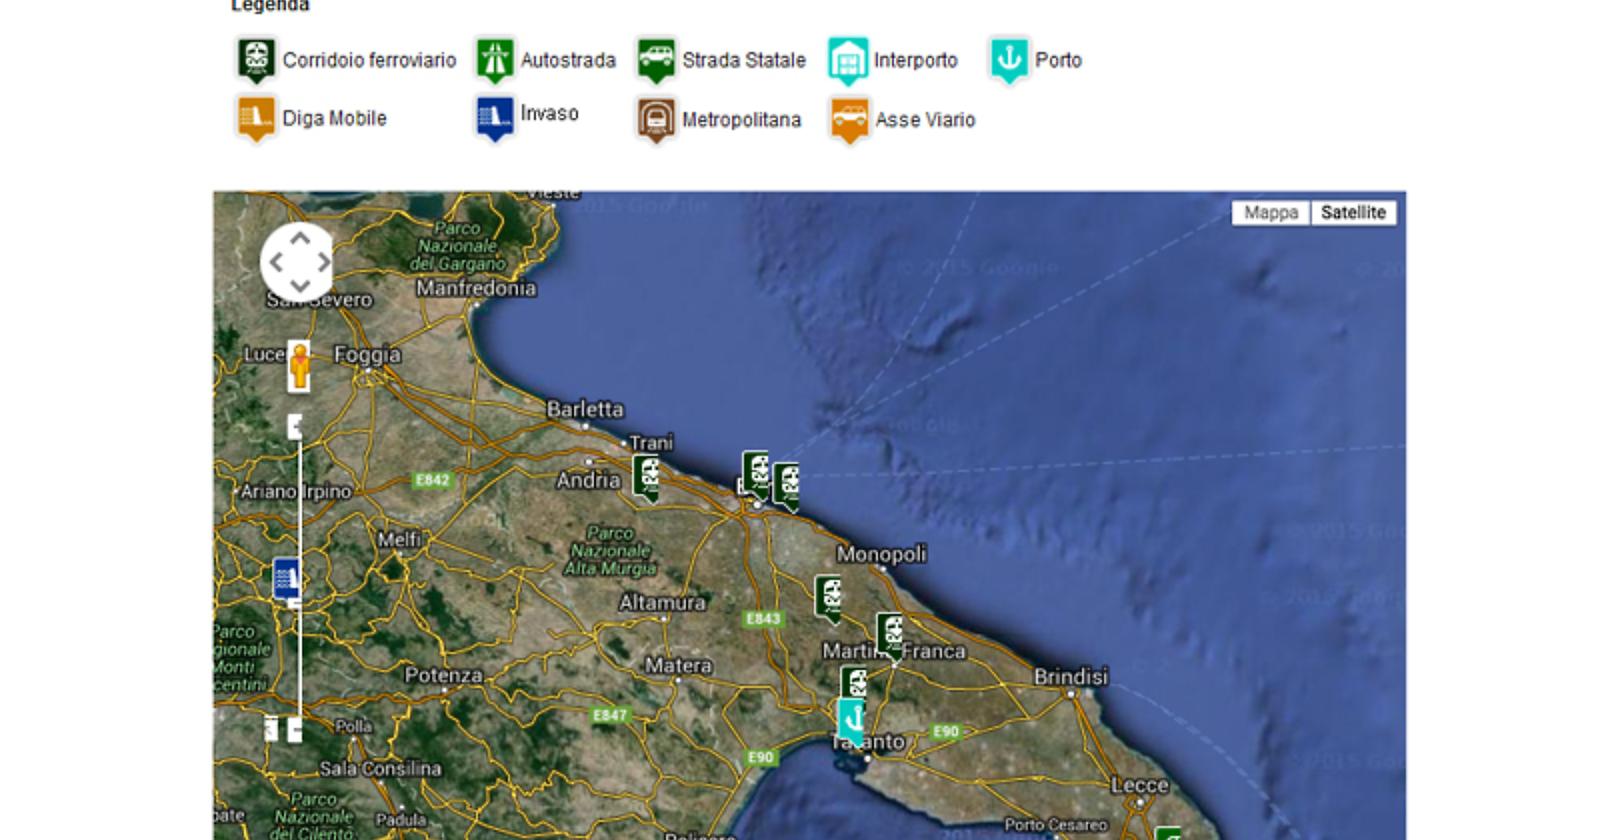Click the 'Strada Statale' legend label
The height and width of the screenshot is (840, 1600).
coord(744,60)
